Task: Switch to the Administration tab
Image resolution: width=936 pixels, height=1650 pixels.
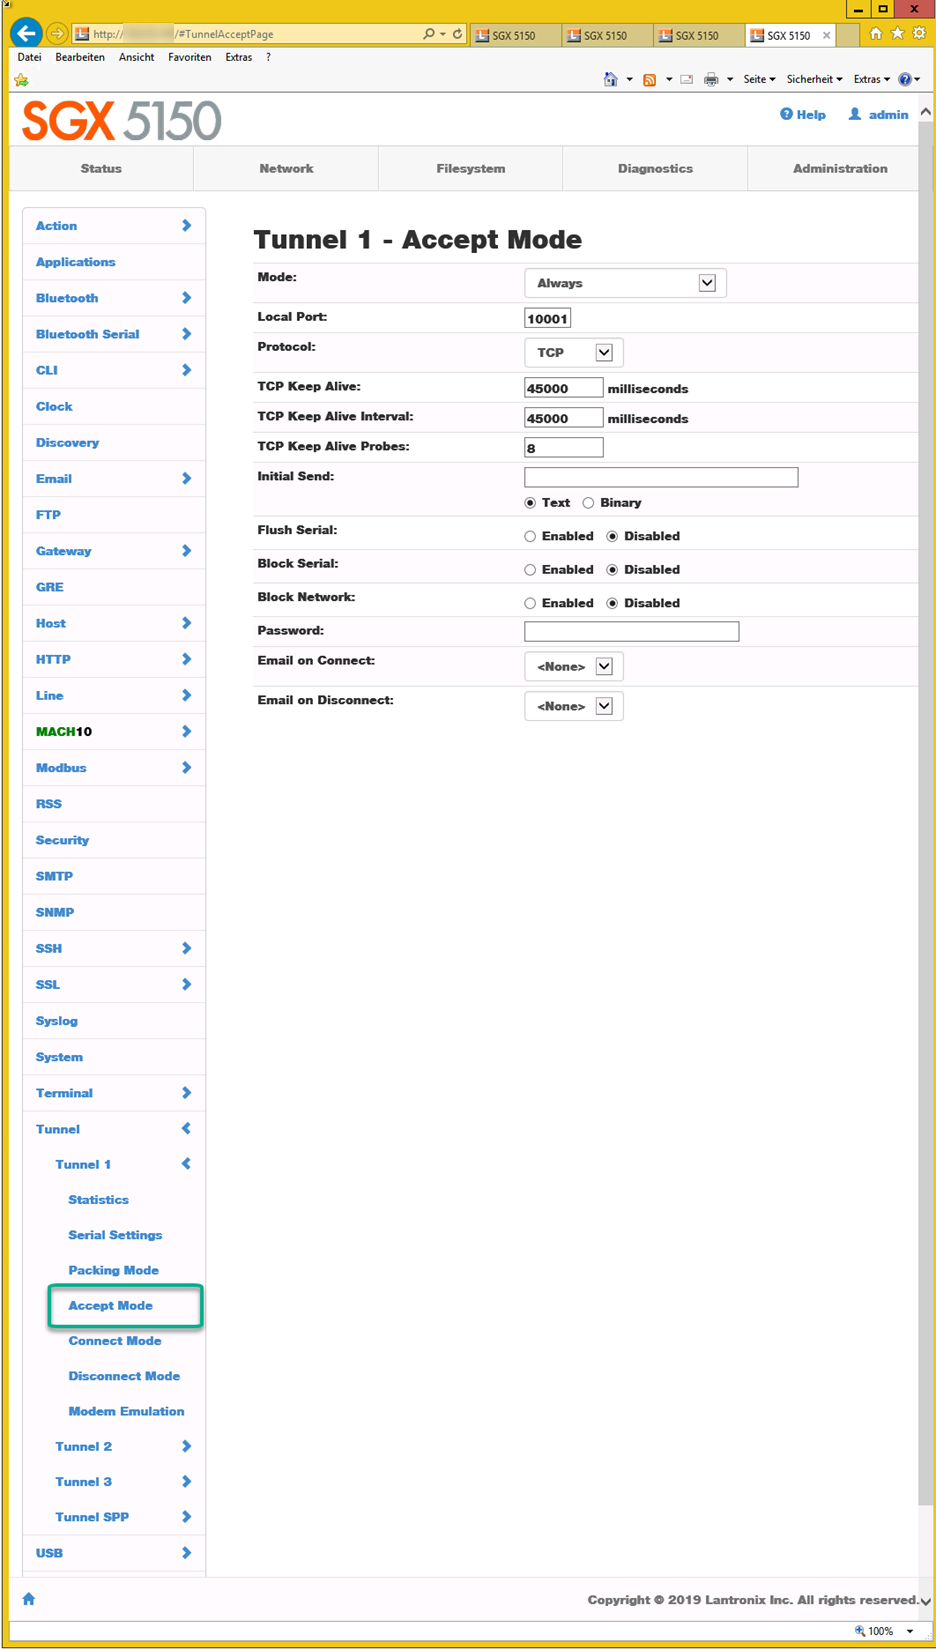Action: 833,169
